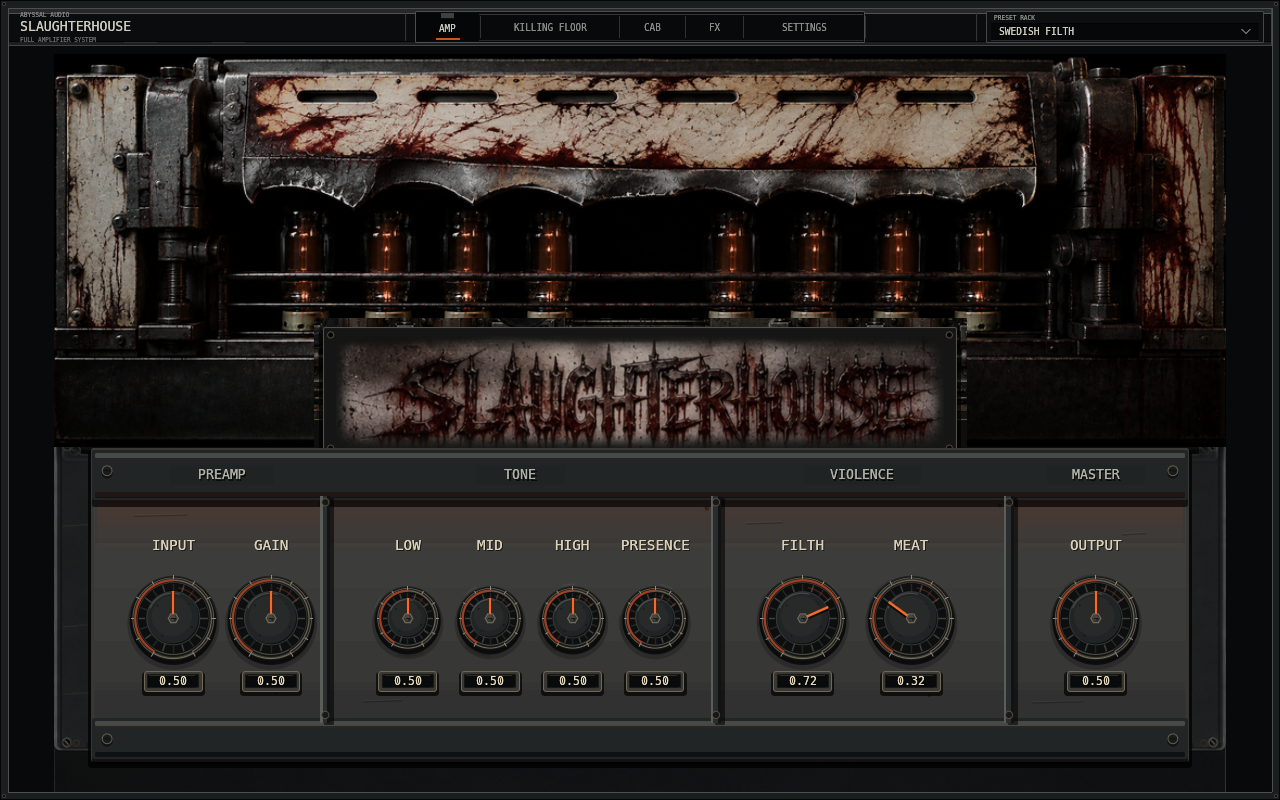Image resolution: width=1280 pixels, height=800 pixels.
Task: Click the HIGH tone knob
Action: tap(572, 618)
